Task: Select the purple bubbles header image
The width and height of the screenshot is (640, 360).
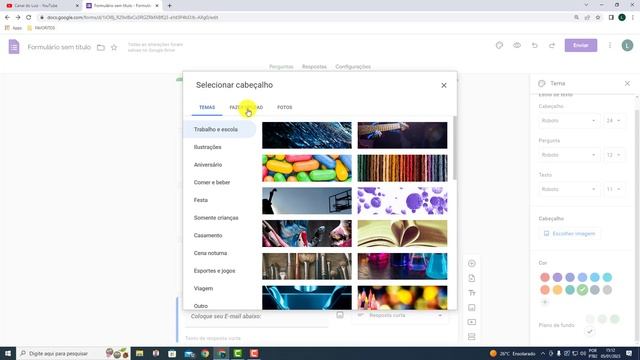Action: (x=402, y=201)
